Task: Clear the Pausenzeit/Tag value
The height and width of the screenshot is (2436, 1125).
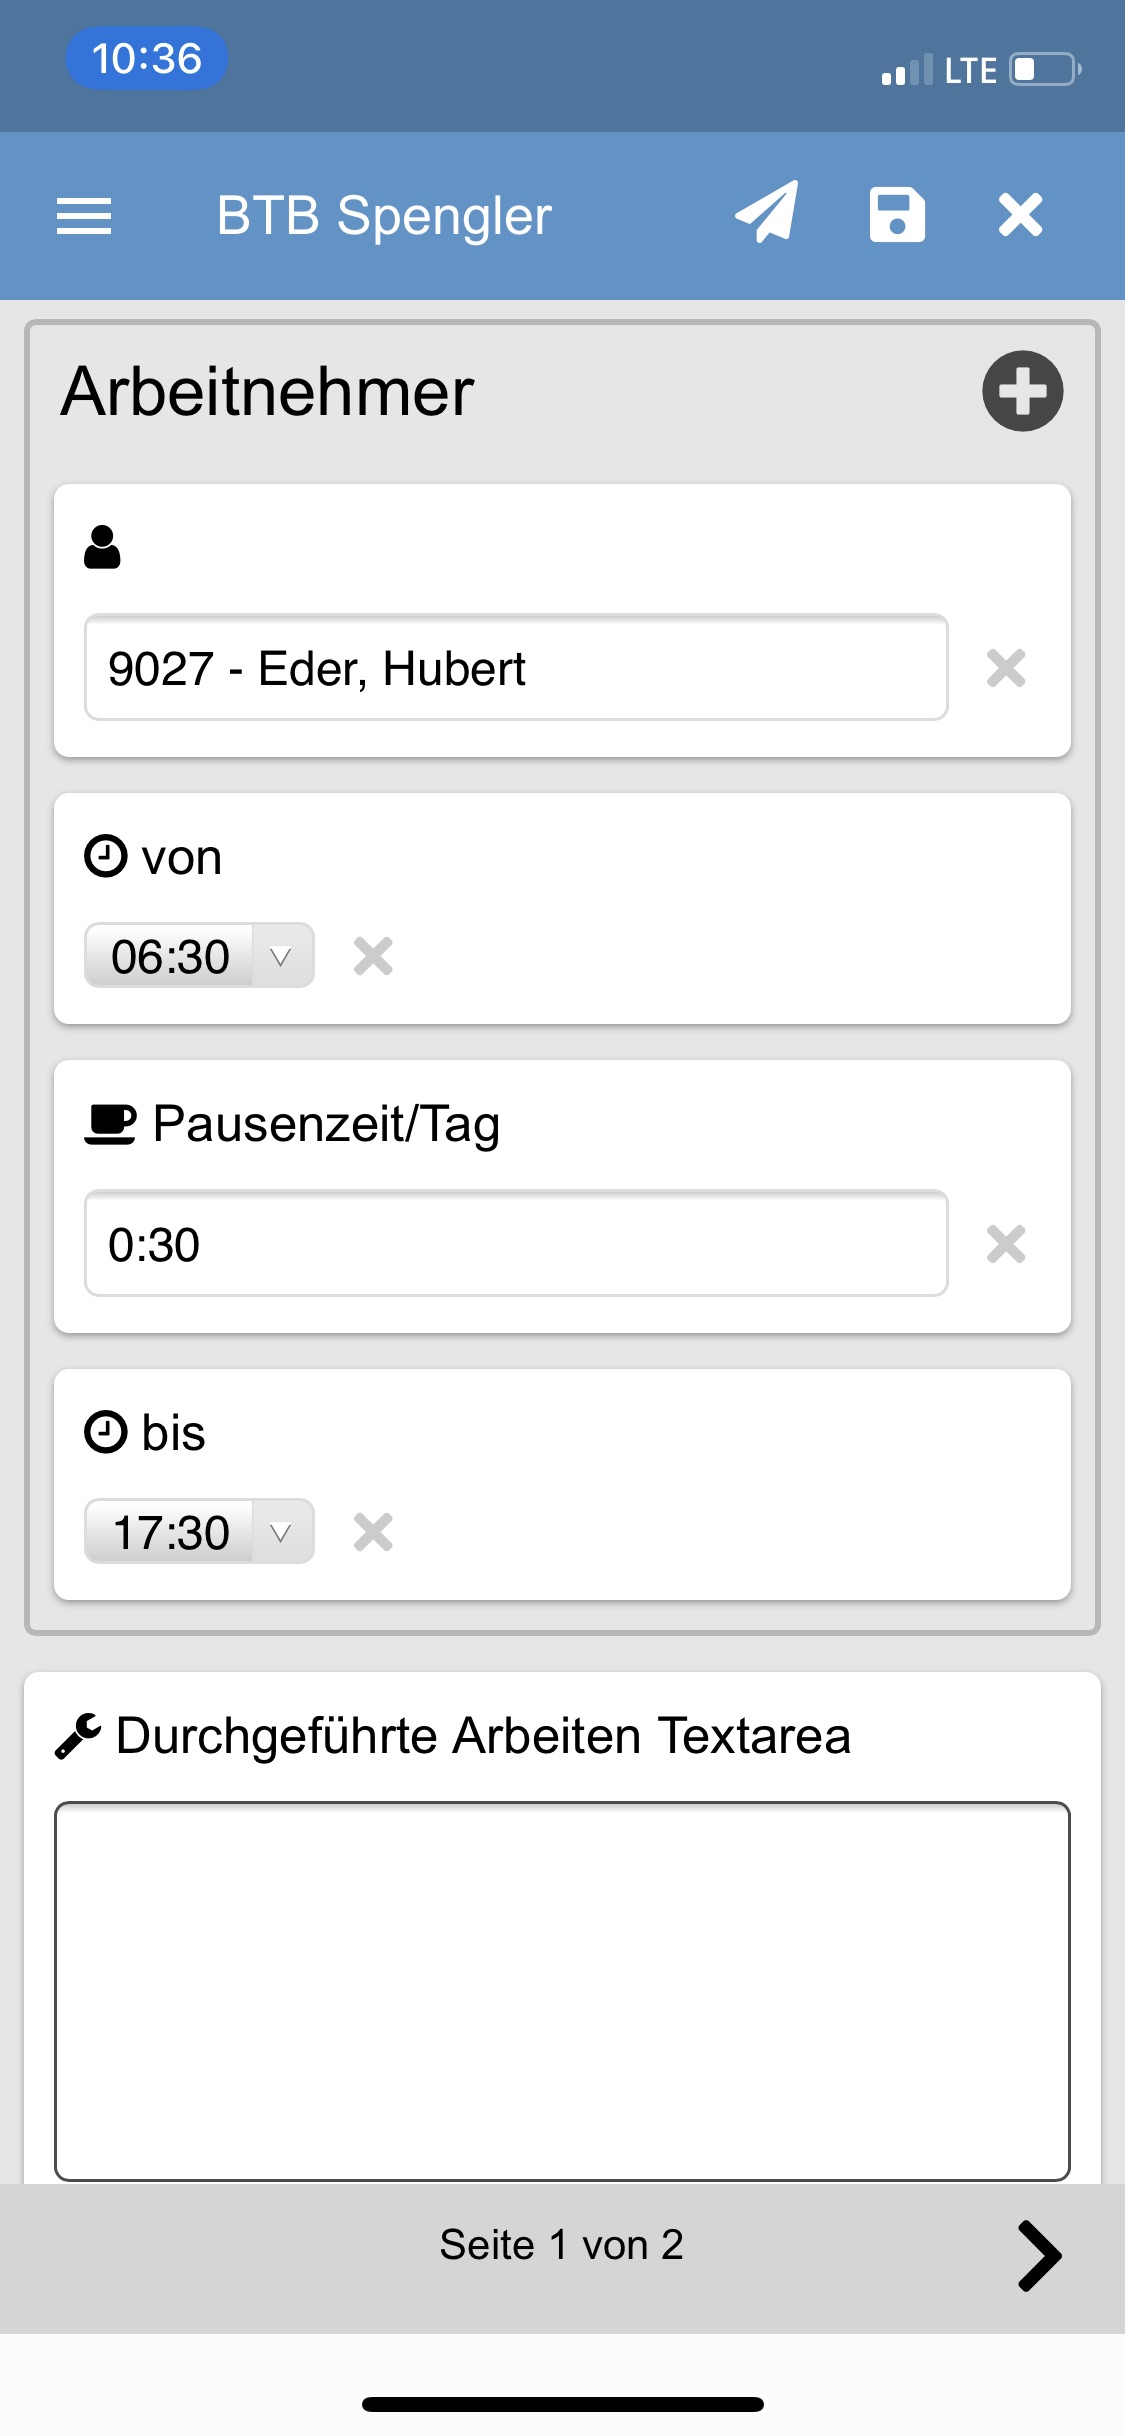Action: [x=1006, y=1244]
